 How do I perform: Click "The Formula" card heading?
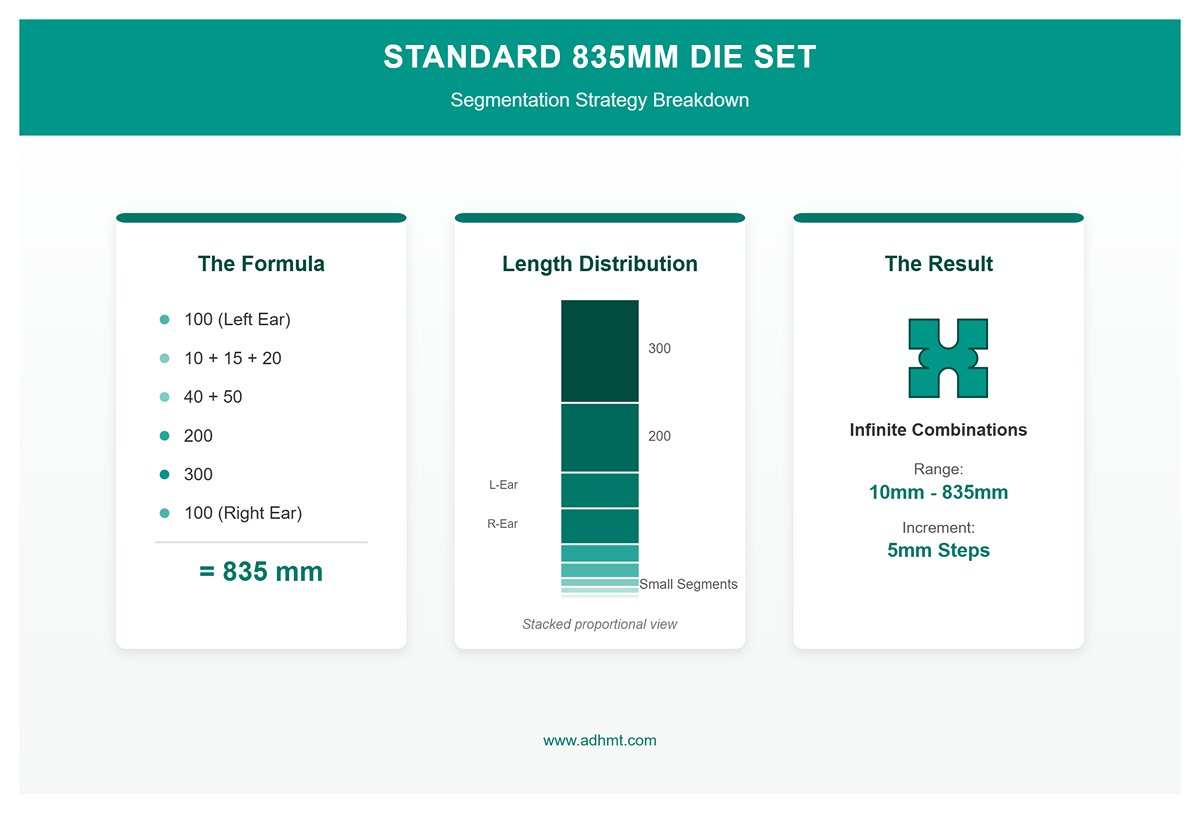[261, 264]
